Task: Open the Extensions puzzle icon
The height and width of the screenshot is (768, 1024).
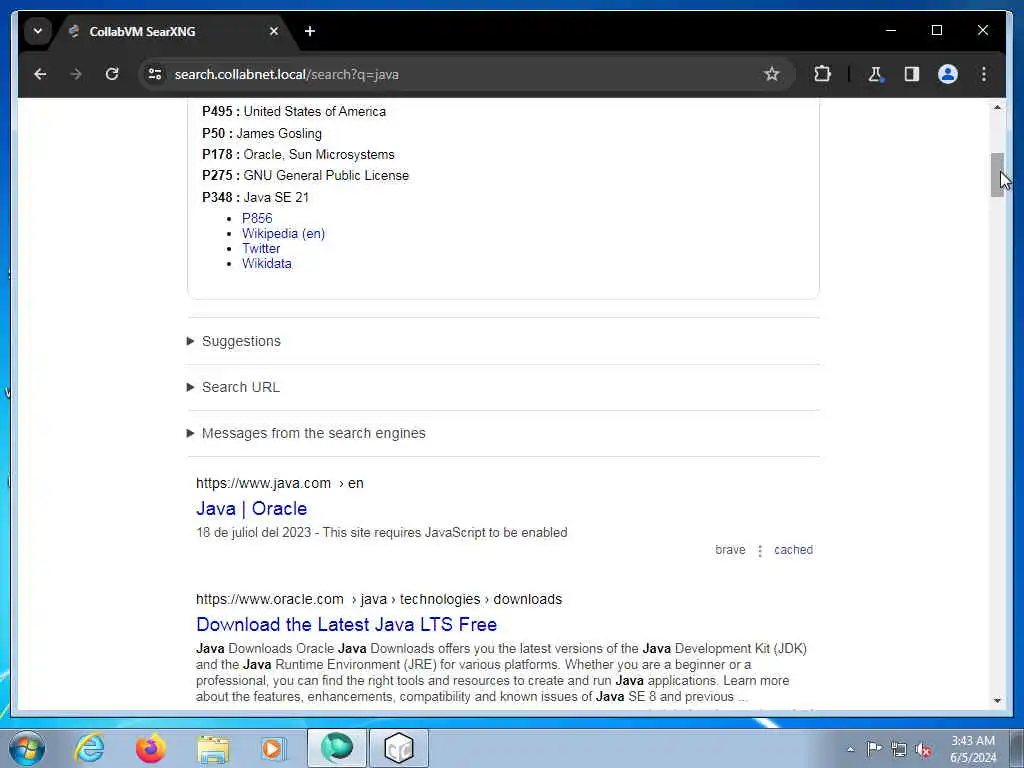Action: pos(822,74)
